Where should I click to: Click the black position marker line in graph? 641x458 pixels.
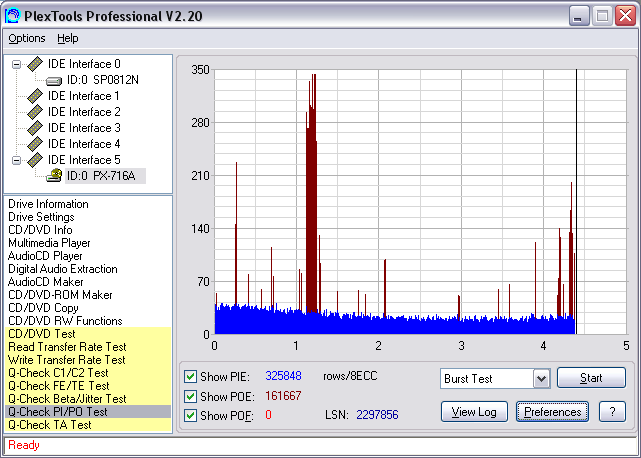click(576, 202)
